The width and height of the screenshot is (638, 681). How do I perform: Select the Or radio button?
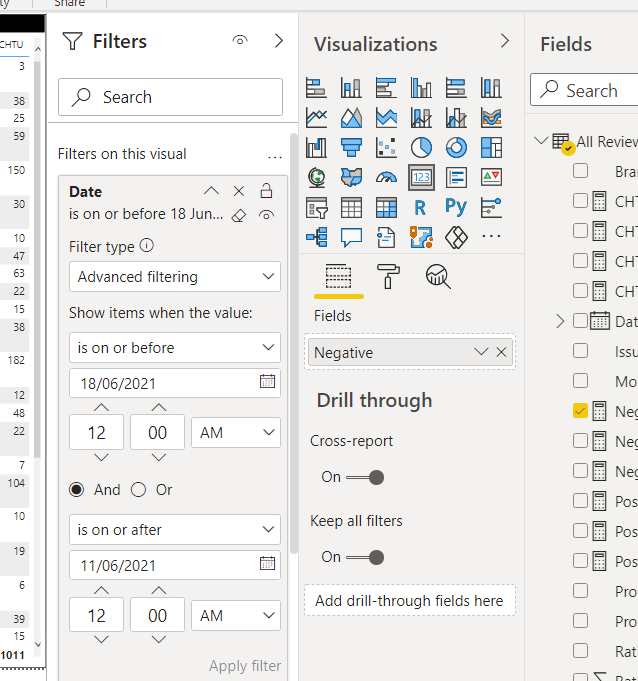[139, 490]
